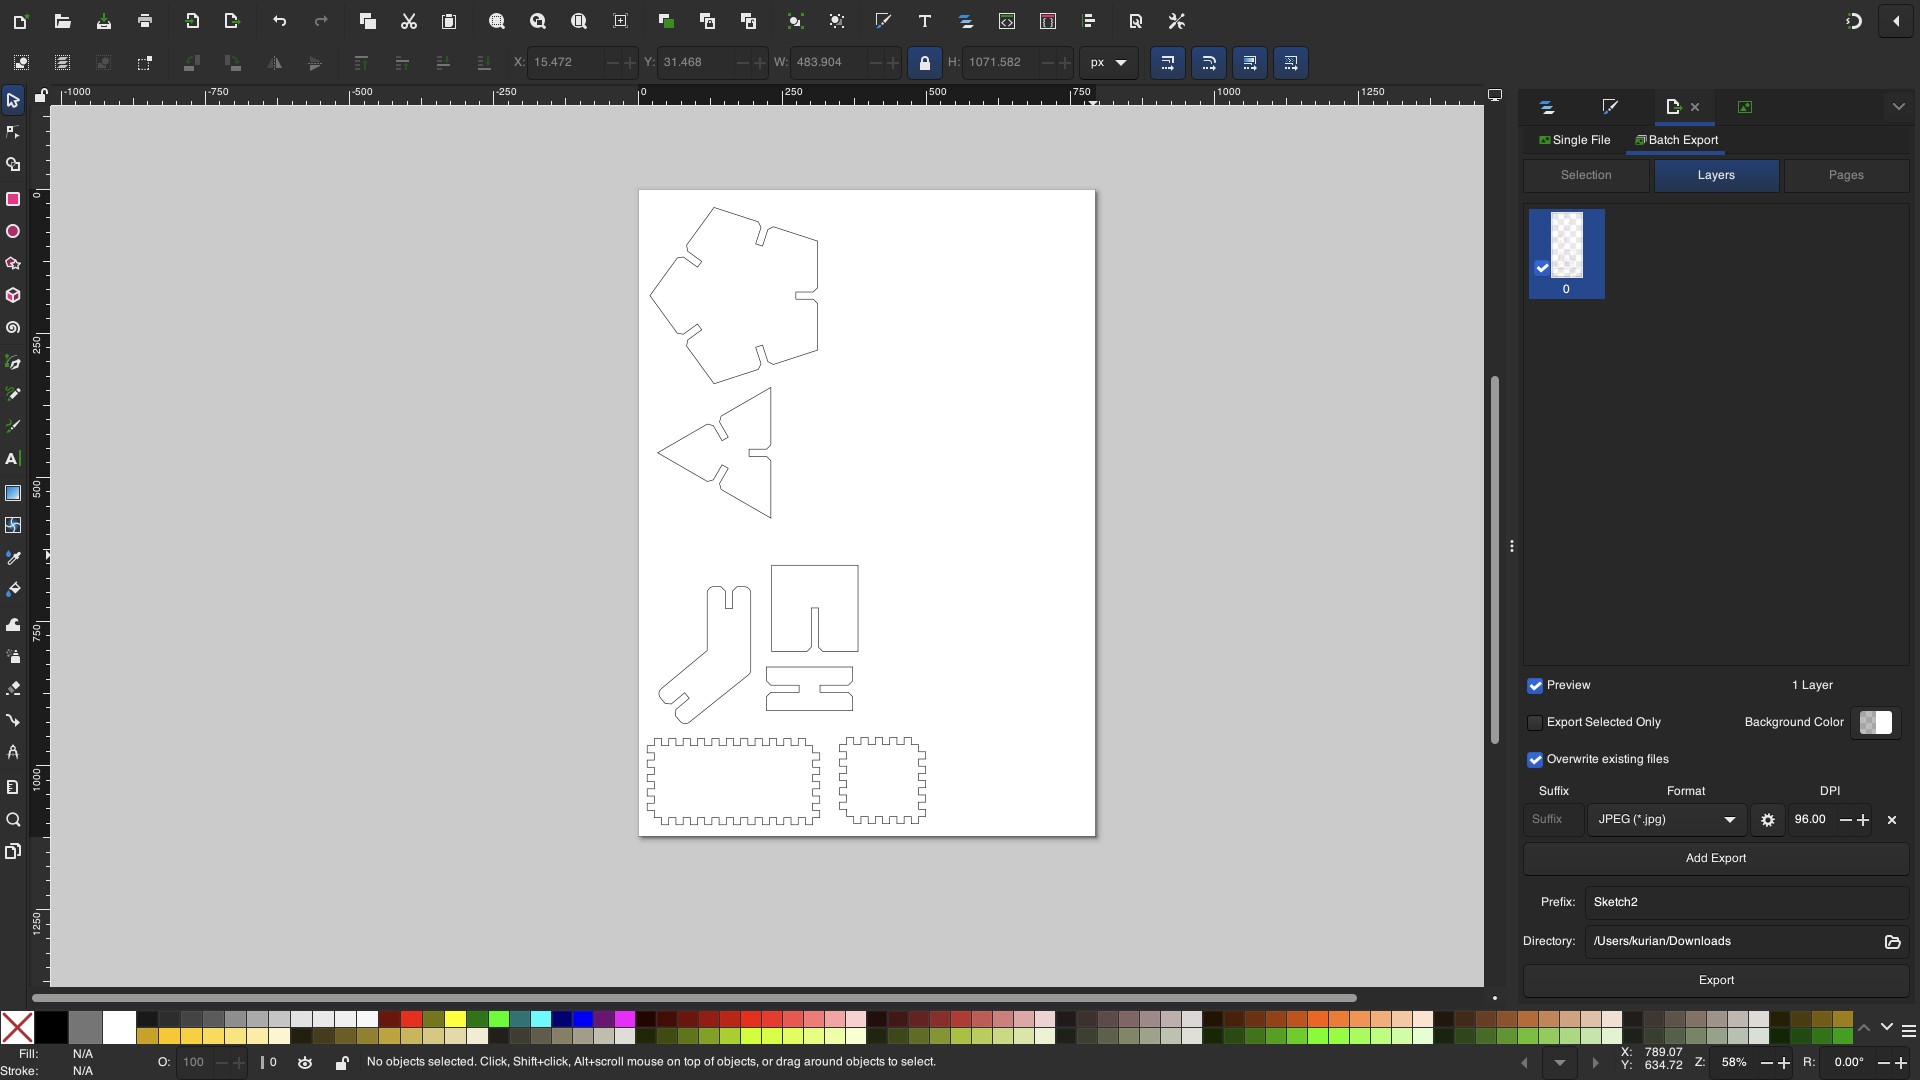Uncheck the Preview option
The width and height of the screenshot is (1920, 1080).
[1535, 686]
